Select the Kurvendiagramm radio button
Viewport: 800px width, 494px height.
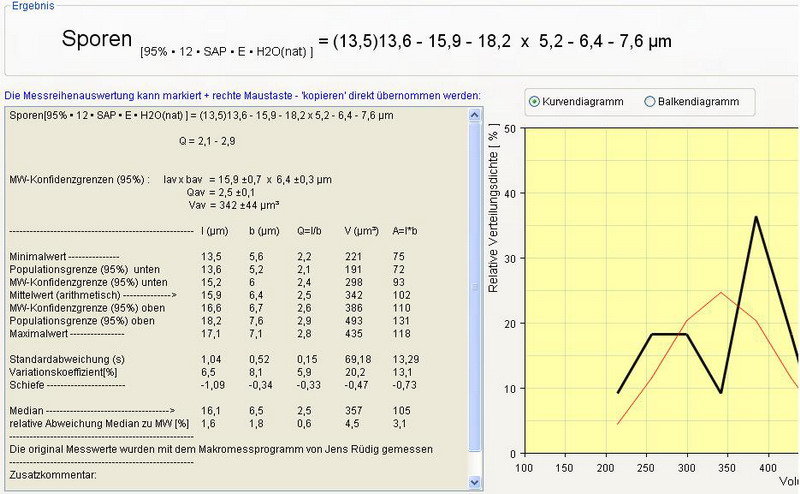point(534,102)
